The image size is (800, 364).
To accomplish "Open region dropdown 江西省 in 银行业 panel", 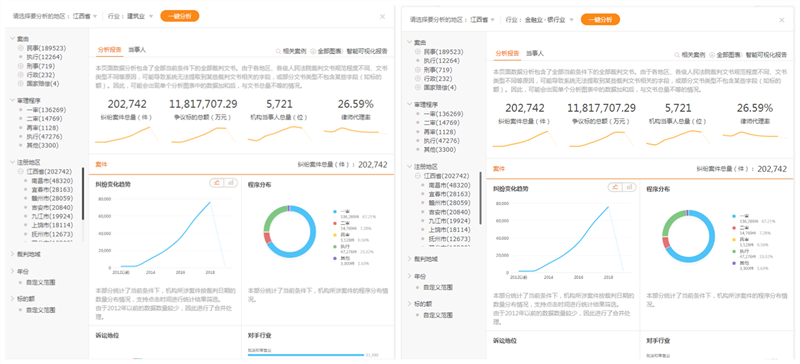I will [482, 20].
